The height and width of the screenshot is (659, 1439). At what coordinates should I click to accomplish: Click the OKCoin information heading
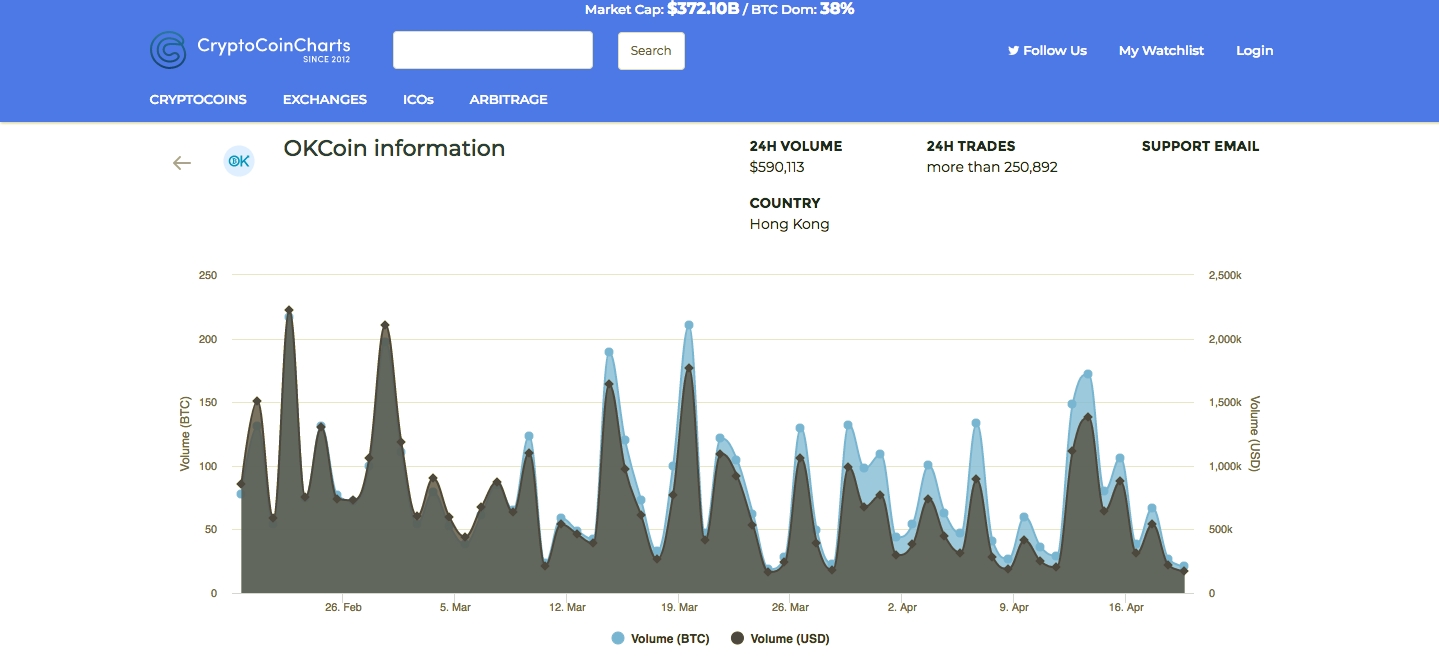(394, 149)
